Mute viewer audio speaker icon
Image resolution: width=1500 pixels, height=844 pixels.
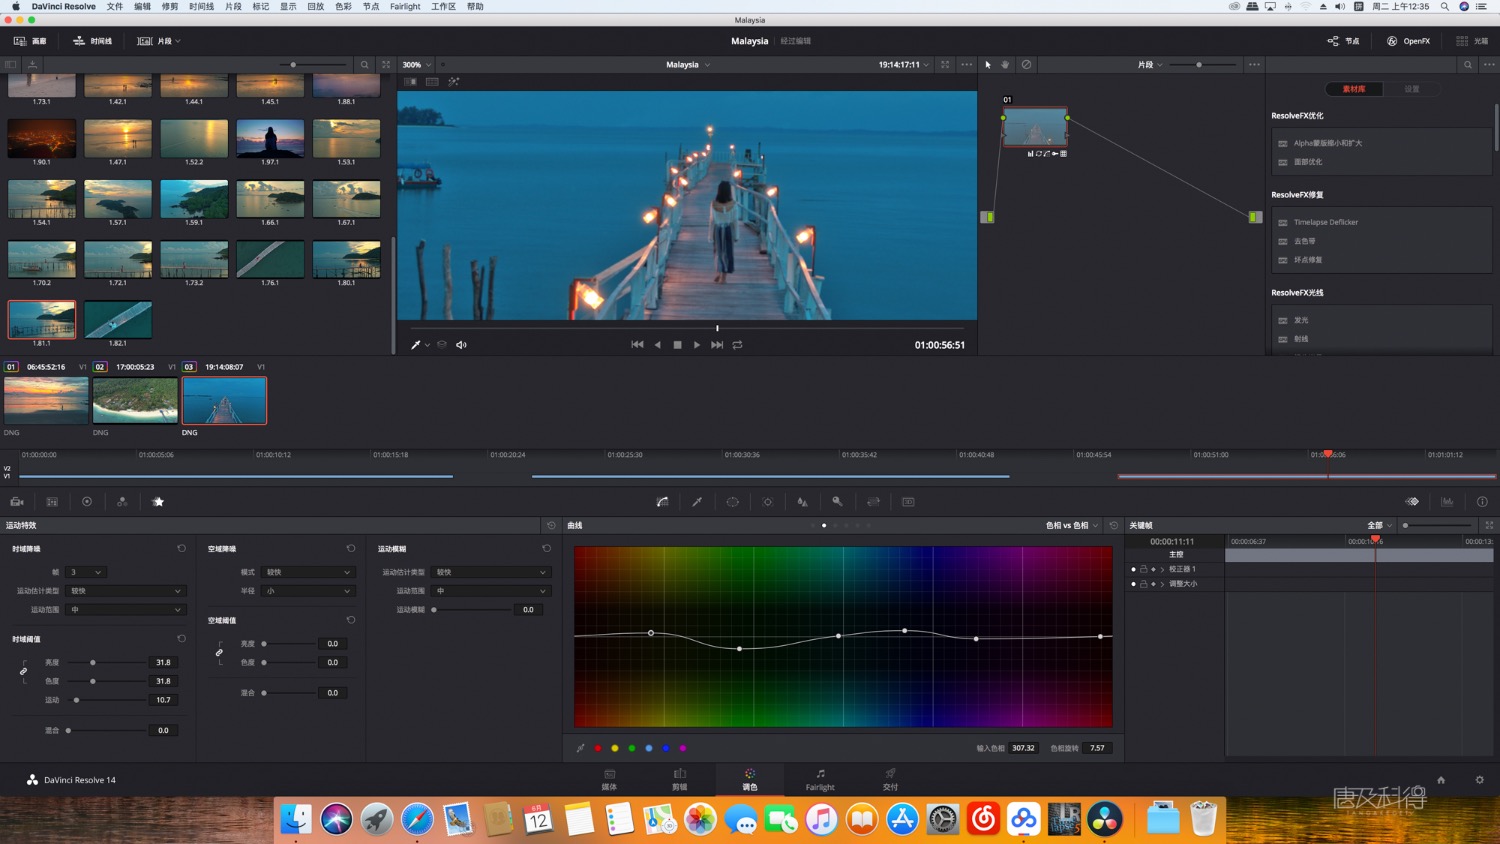pos(461,345)
